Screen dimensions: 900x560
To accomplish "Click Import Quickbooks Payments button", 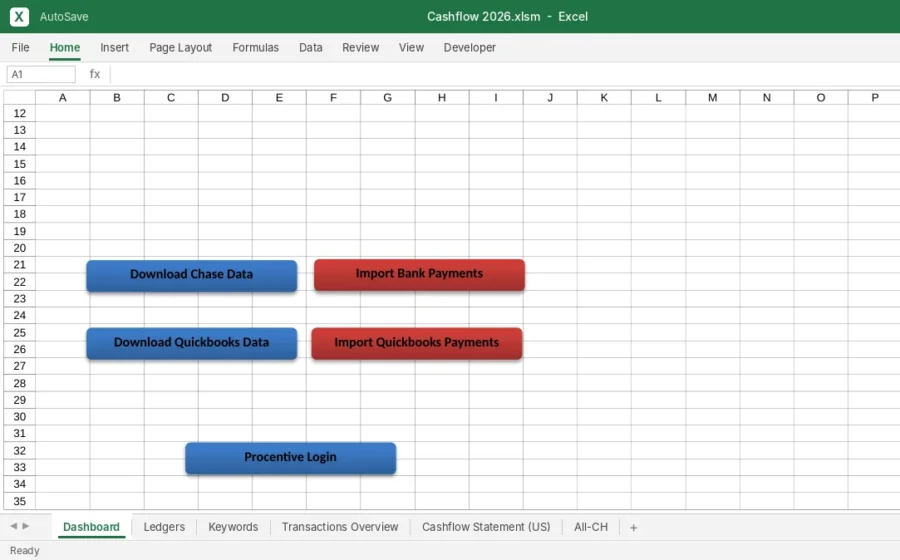I will click(417, 343).
